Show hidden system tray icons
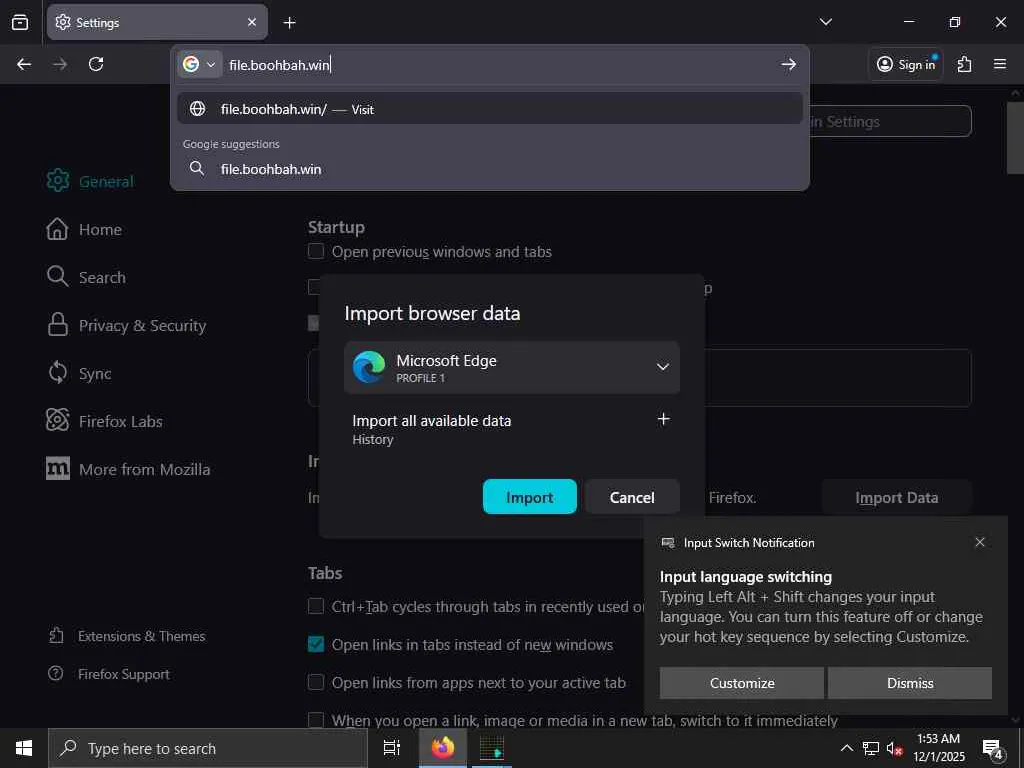Screen dimensions: 1024x768 coord(846,748)
